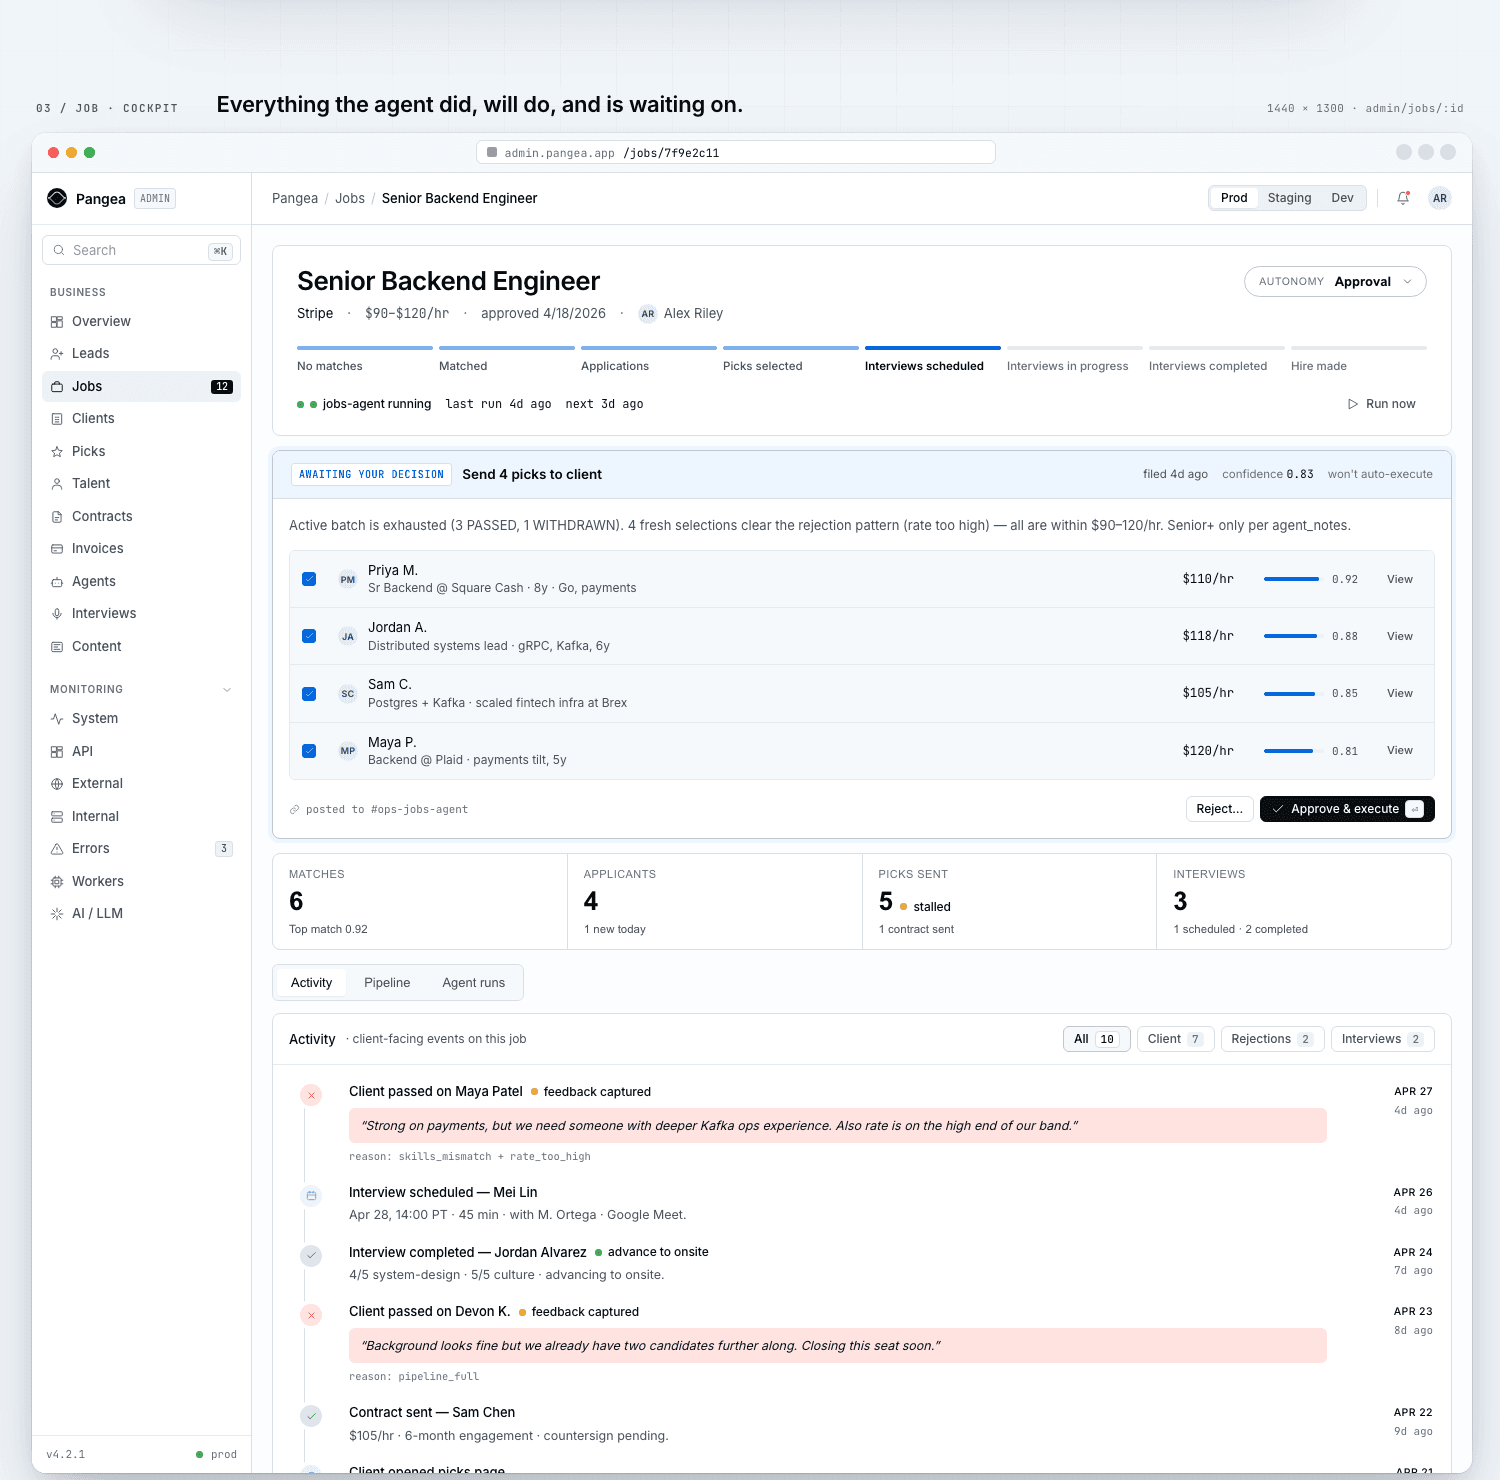1500x1480 pixels.
Task: Click the Client passed on Maya Patel icon
Action: [311, 1095]
